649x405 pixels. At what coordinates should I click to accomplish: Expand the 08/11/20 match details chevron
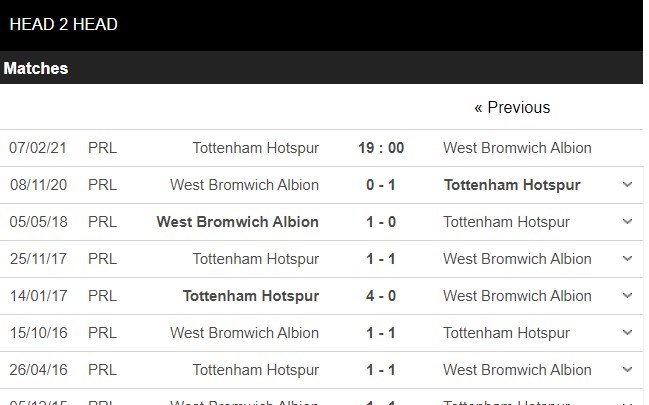coord(627,185)
